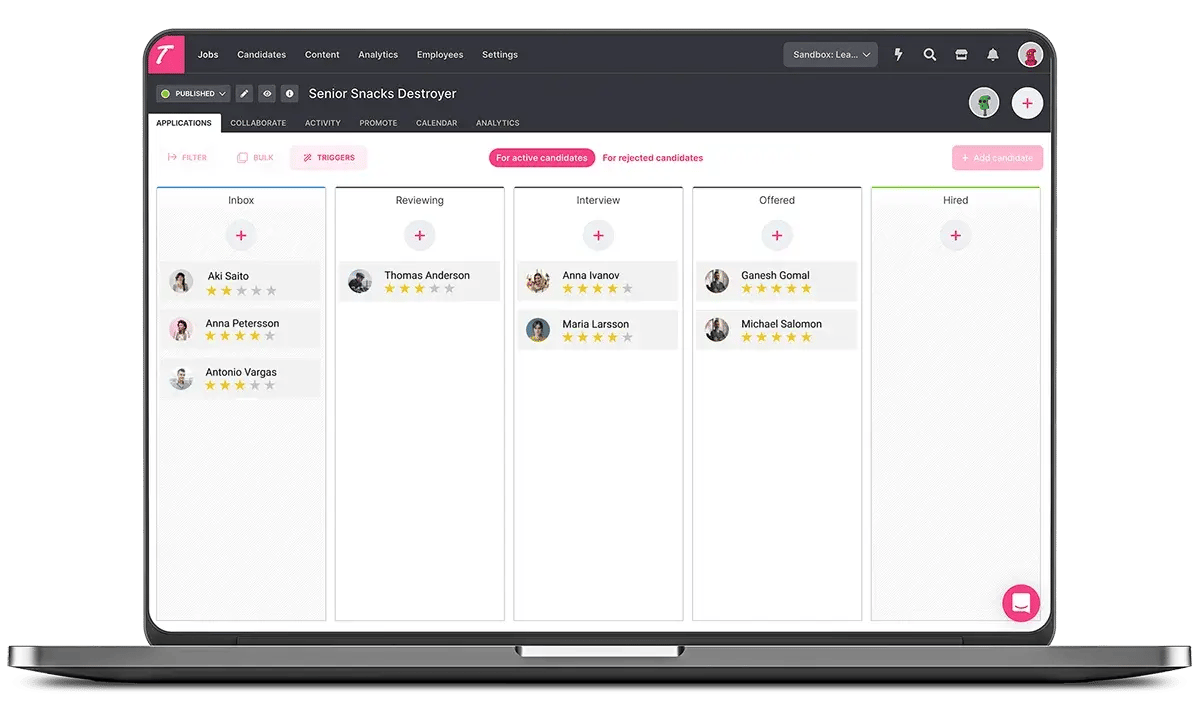Click Anna Ivanov's star rating
The image size is (1200, 714).
click(x=597, y=289)
